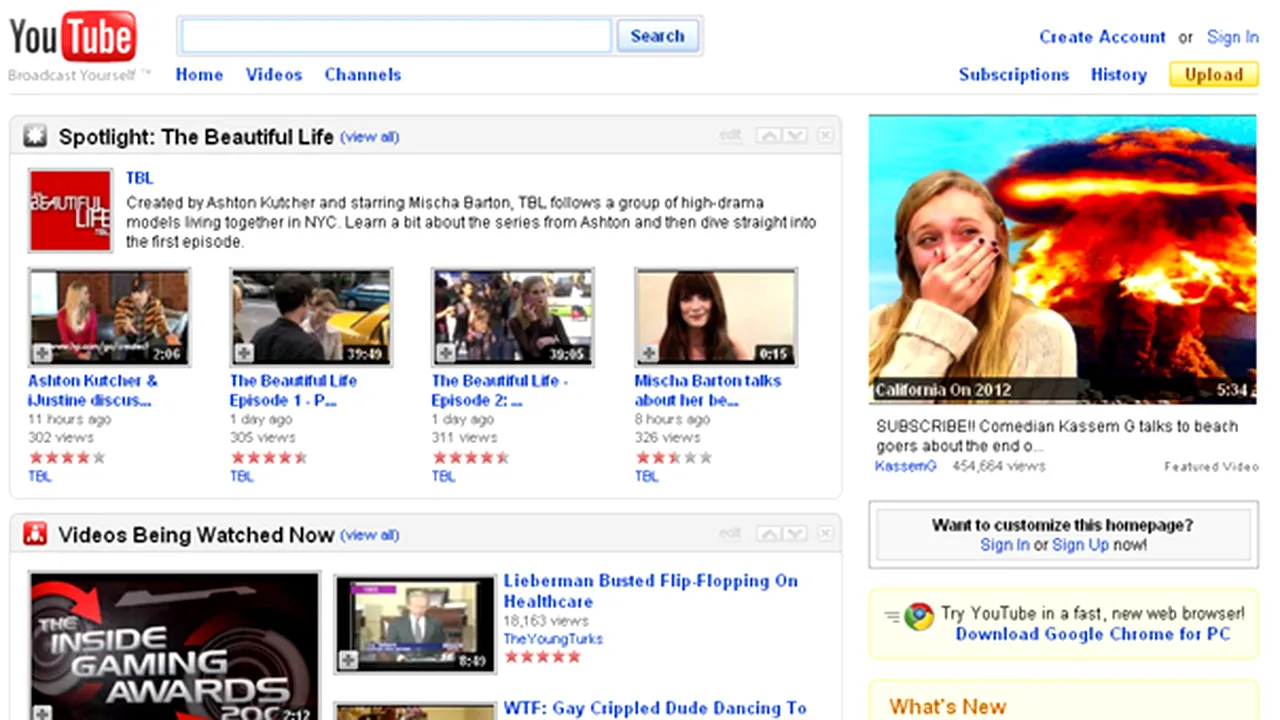Close the Spotlight module
Viewport: 1280px width, 720px height.
pyautogui.click(x=825, y=136)
